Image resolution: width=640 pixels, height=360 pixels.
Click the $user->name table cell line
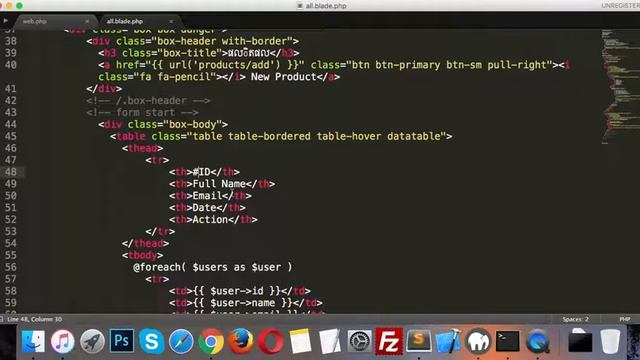246,303
